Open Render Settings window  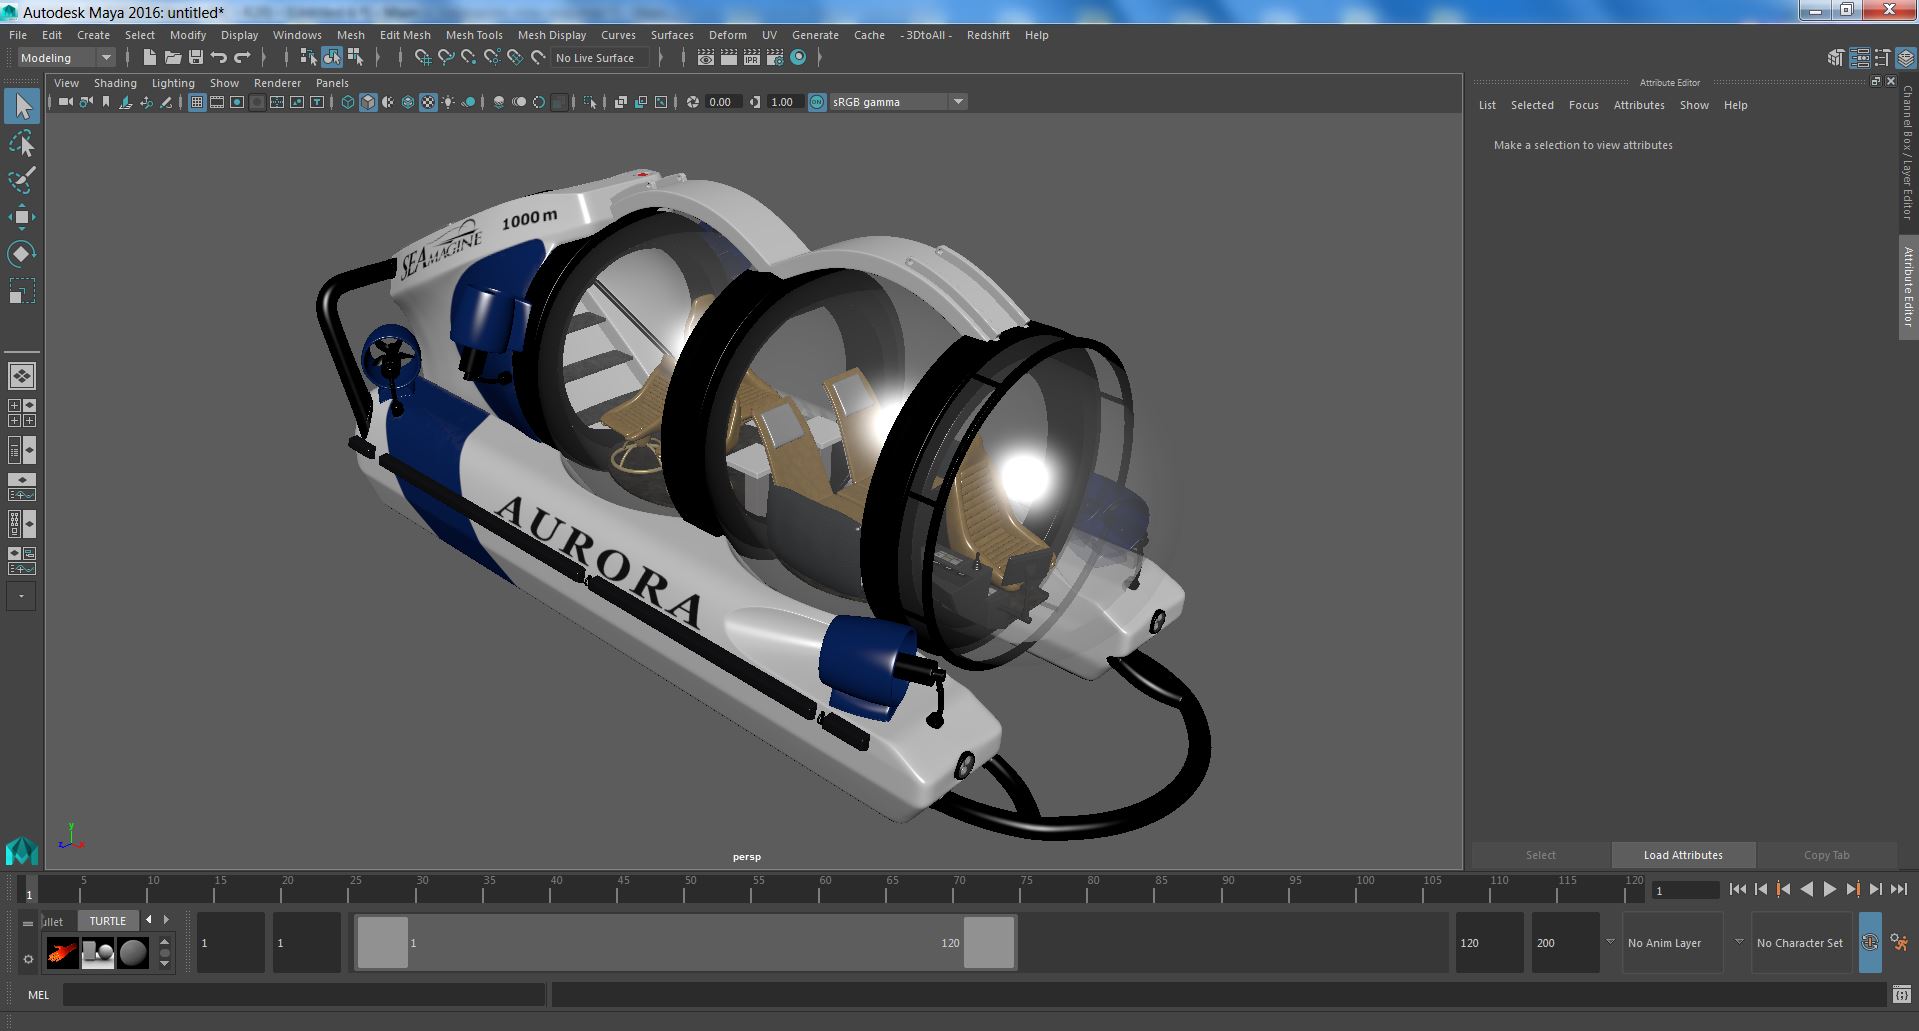[x=775, y=58]
